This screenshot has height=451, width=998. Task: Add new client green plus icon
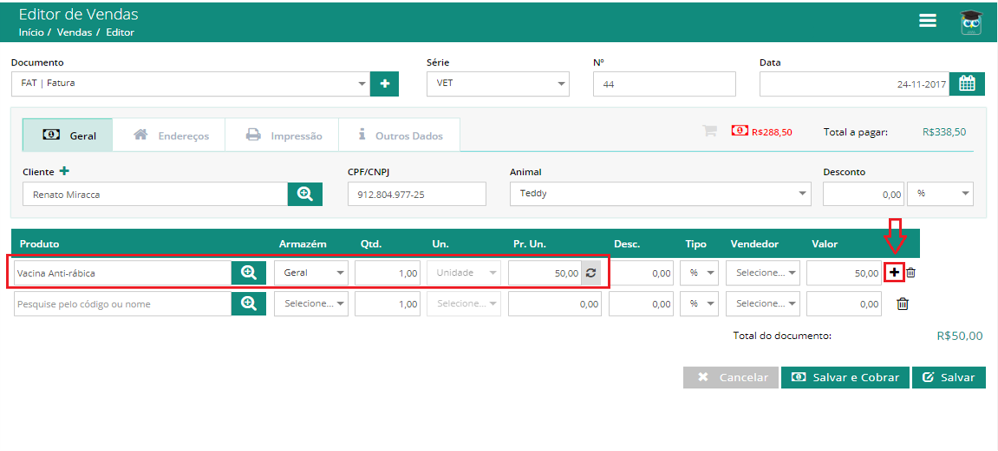click(64, 171)
